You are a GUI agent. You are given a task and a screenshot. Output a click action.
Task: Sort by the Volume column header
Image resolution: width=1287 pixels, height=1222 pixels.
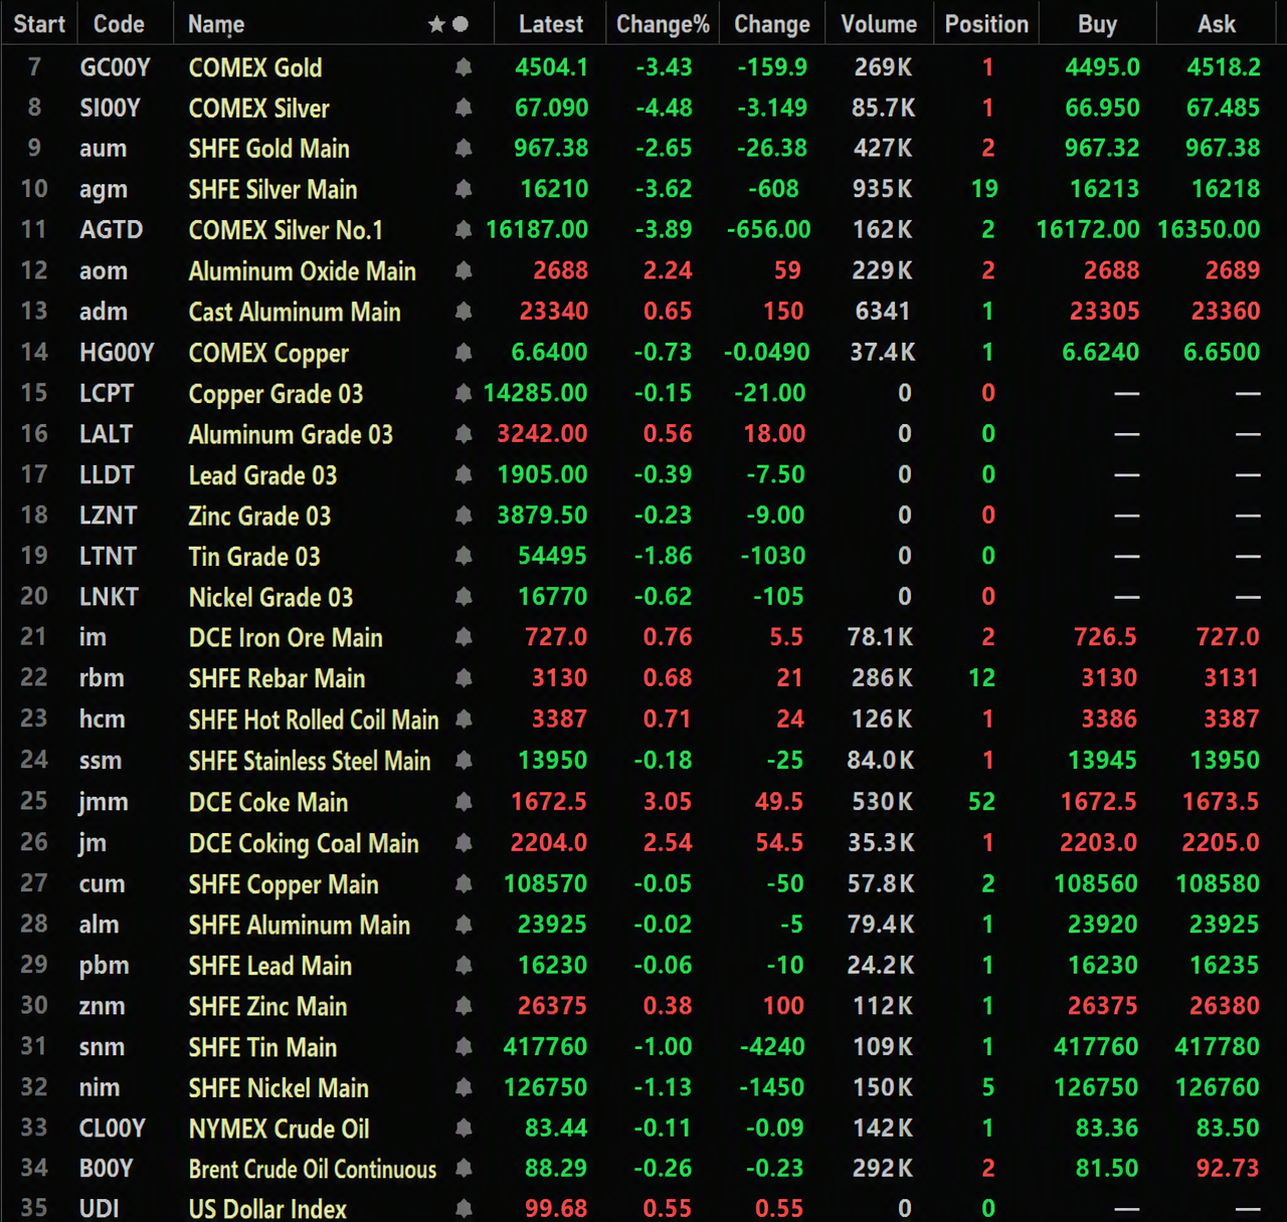(879, 24)
